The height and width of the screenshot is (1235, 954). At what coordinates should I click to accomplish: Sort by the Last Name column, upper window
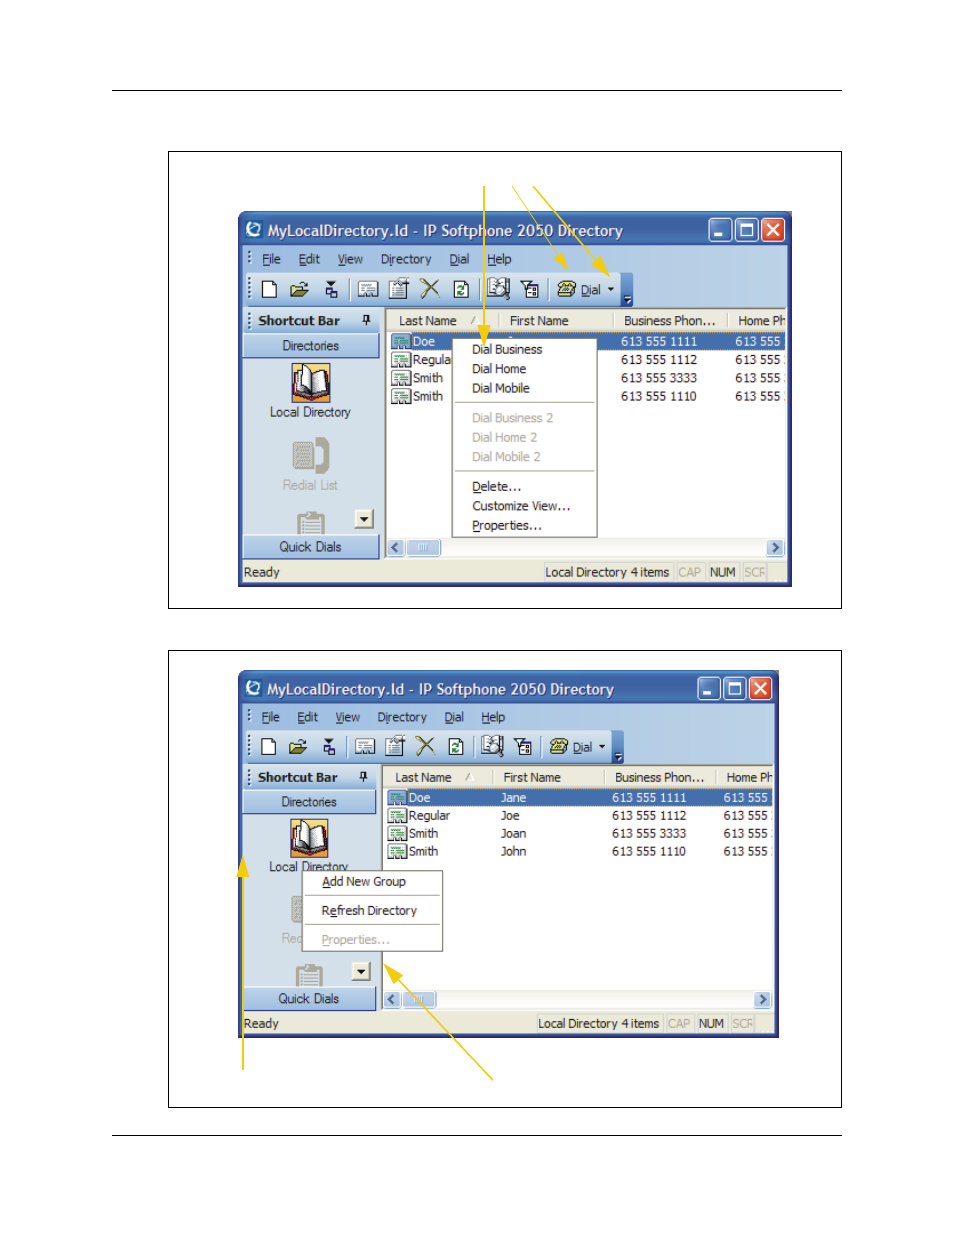(438, 321)
